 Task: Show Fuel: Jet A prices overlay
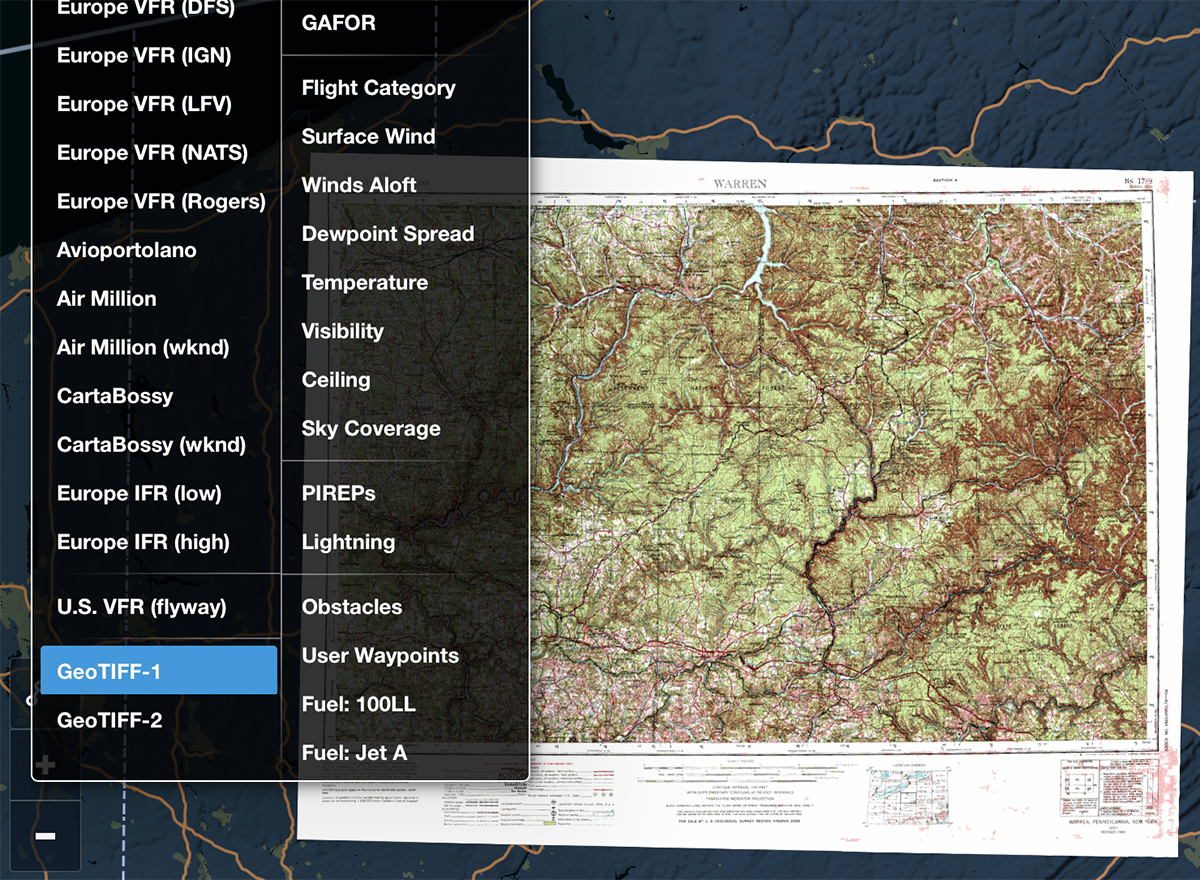click(x=354, y=753)
